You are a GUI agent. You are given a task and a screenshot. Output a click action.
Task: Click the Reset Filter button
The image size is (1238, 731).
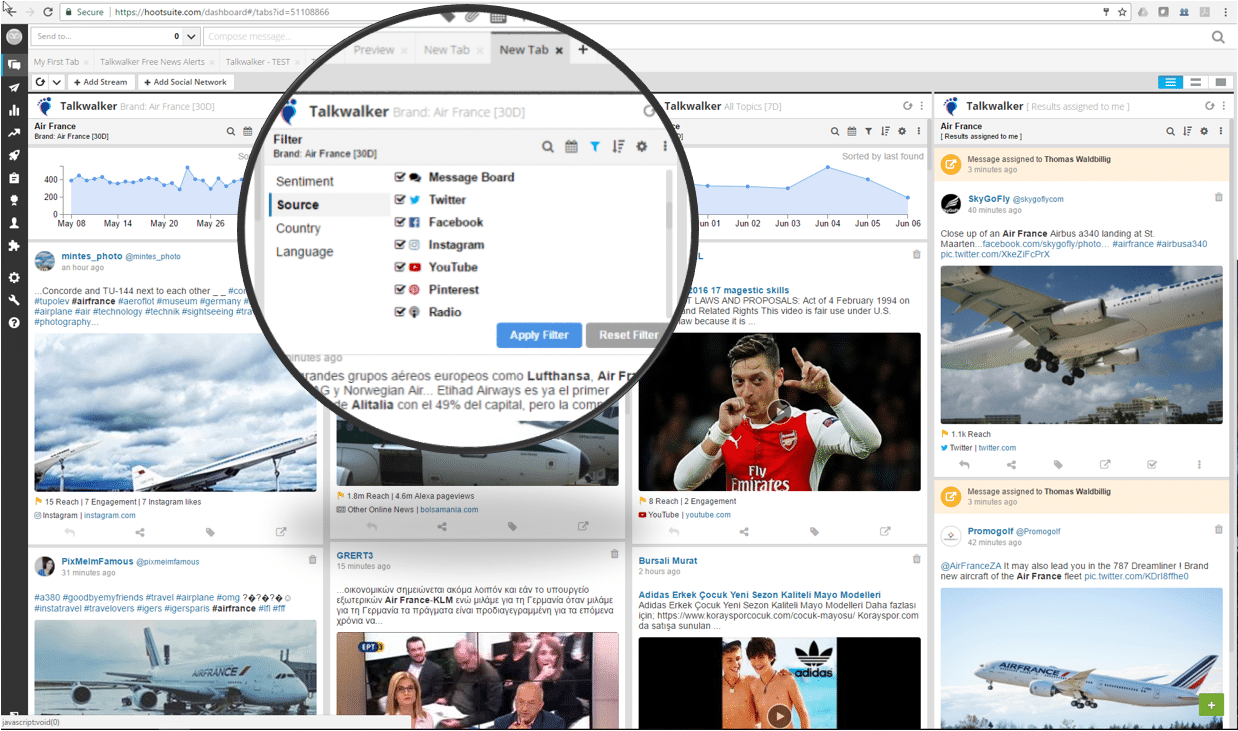pos(626,335)
